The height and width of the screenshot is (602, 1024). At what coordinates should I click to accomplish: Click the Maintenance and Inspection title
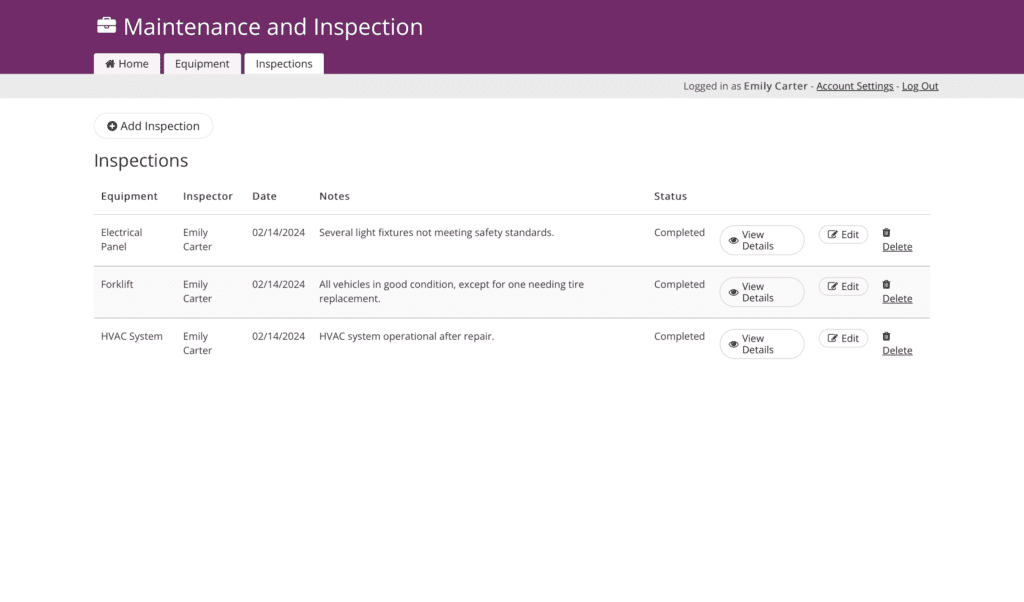pos(273,27)
